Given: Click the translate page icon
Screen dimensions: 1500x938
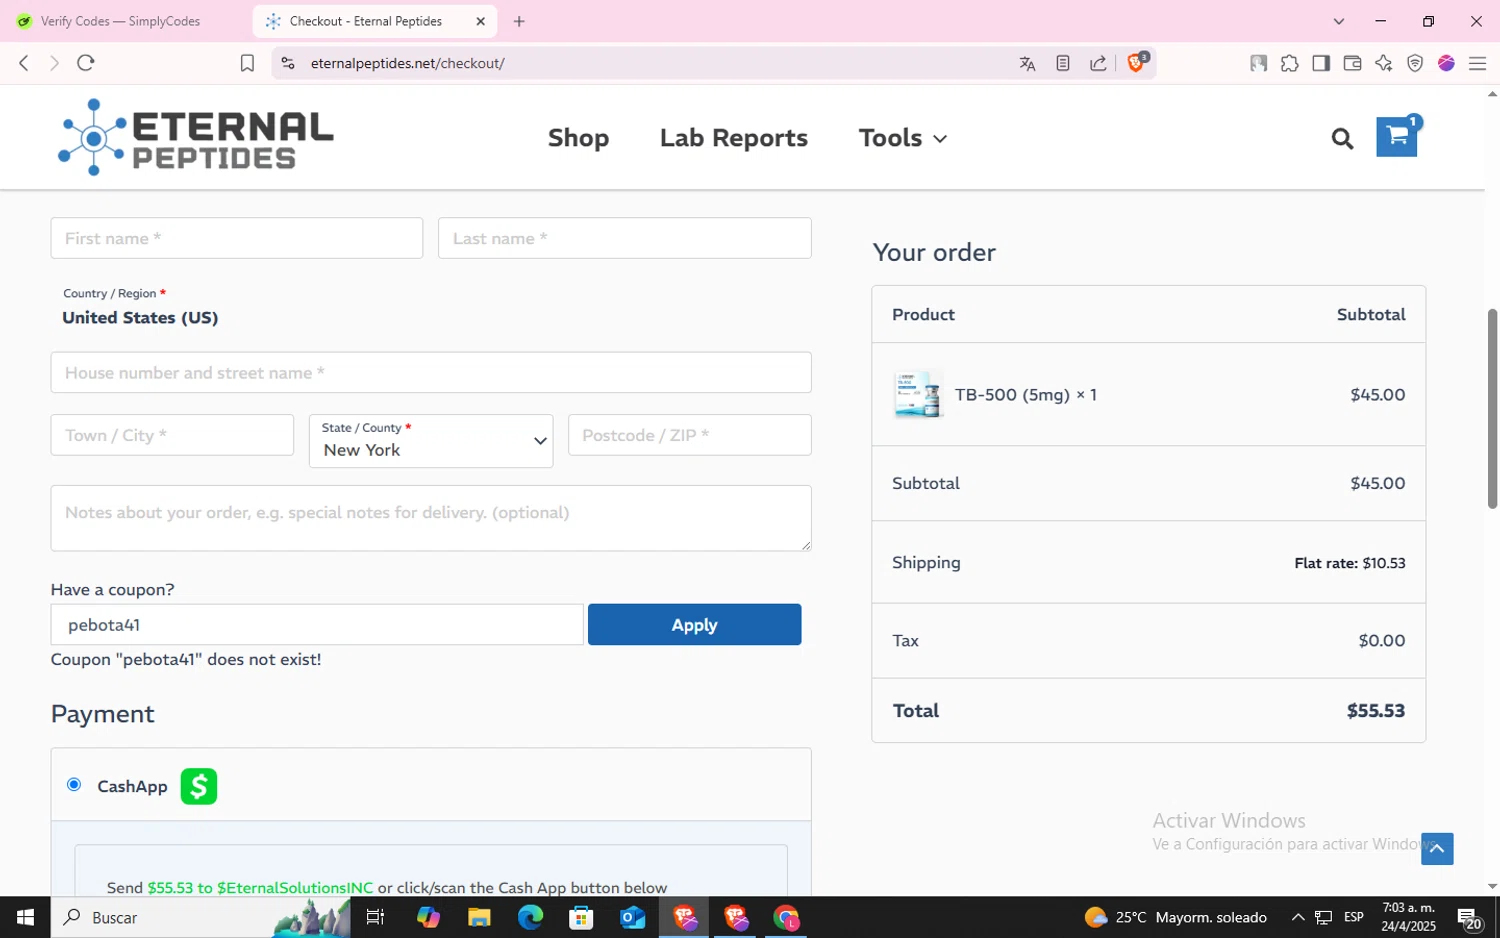Looking at the screenshot, I should 1027,63.
